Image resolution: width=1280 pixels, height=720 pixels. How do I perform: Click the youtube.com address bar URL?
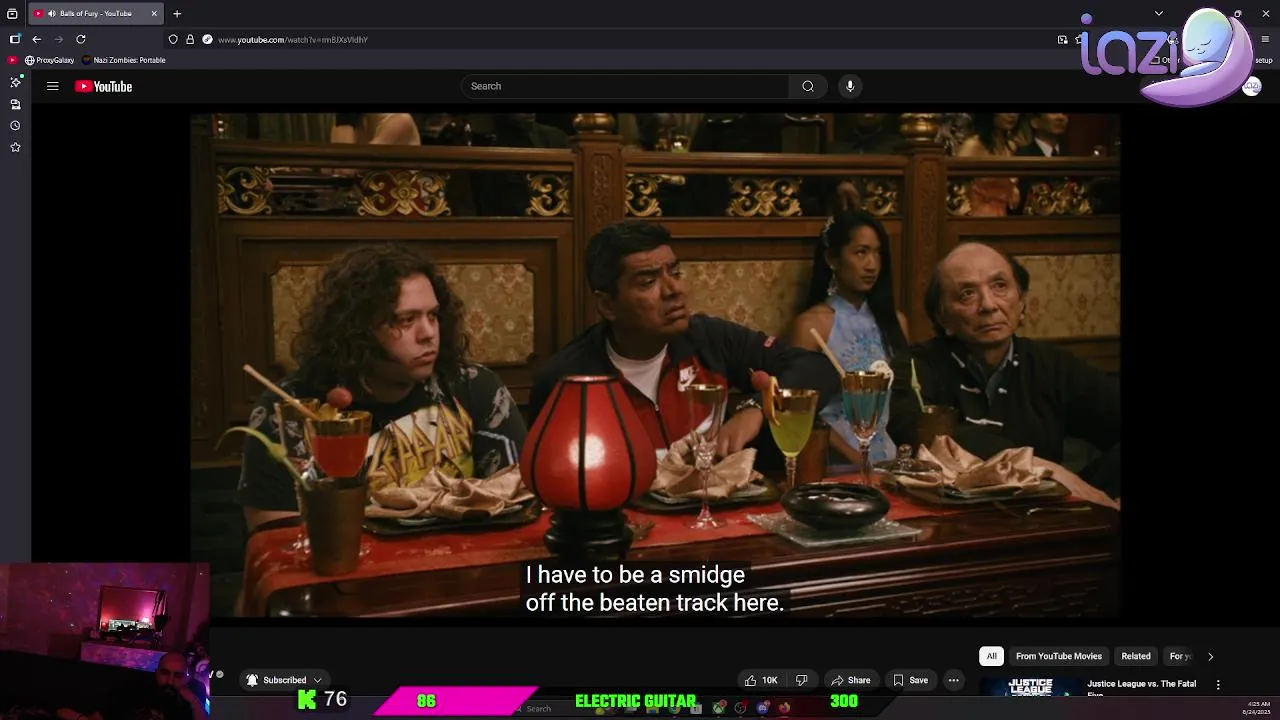(x=293, y=40)
